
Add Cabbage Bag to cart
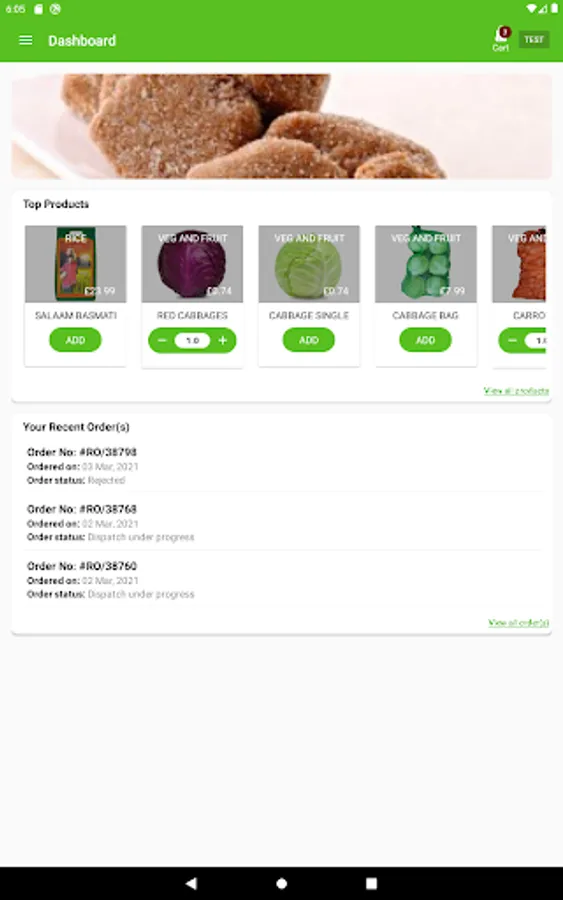point(425,340)
